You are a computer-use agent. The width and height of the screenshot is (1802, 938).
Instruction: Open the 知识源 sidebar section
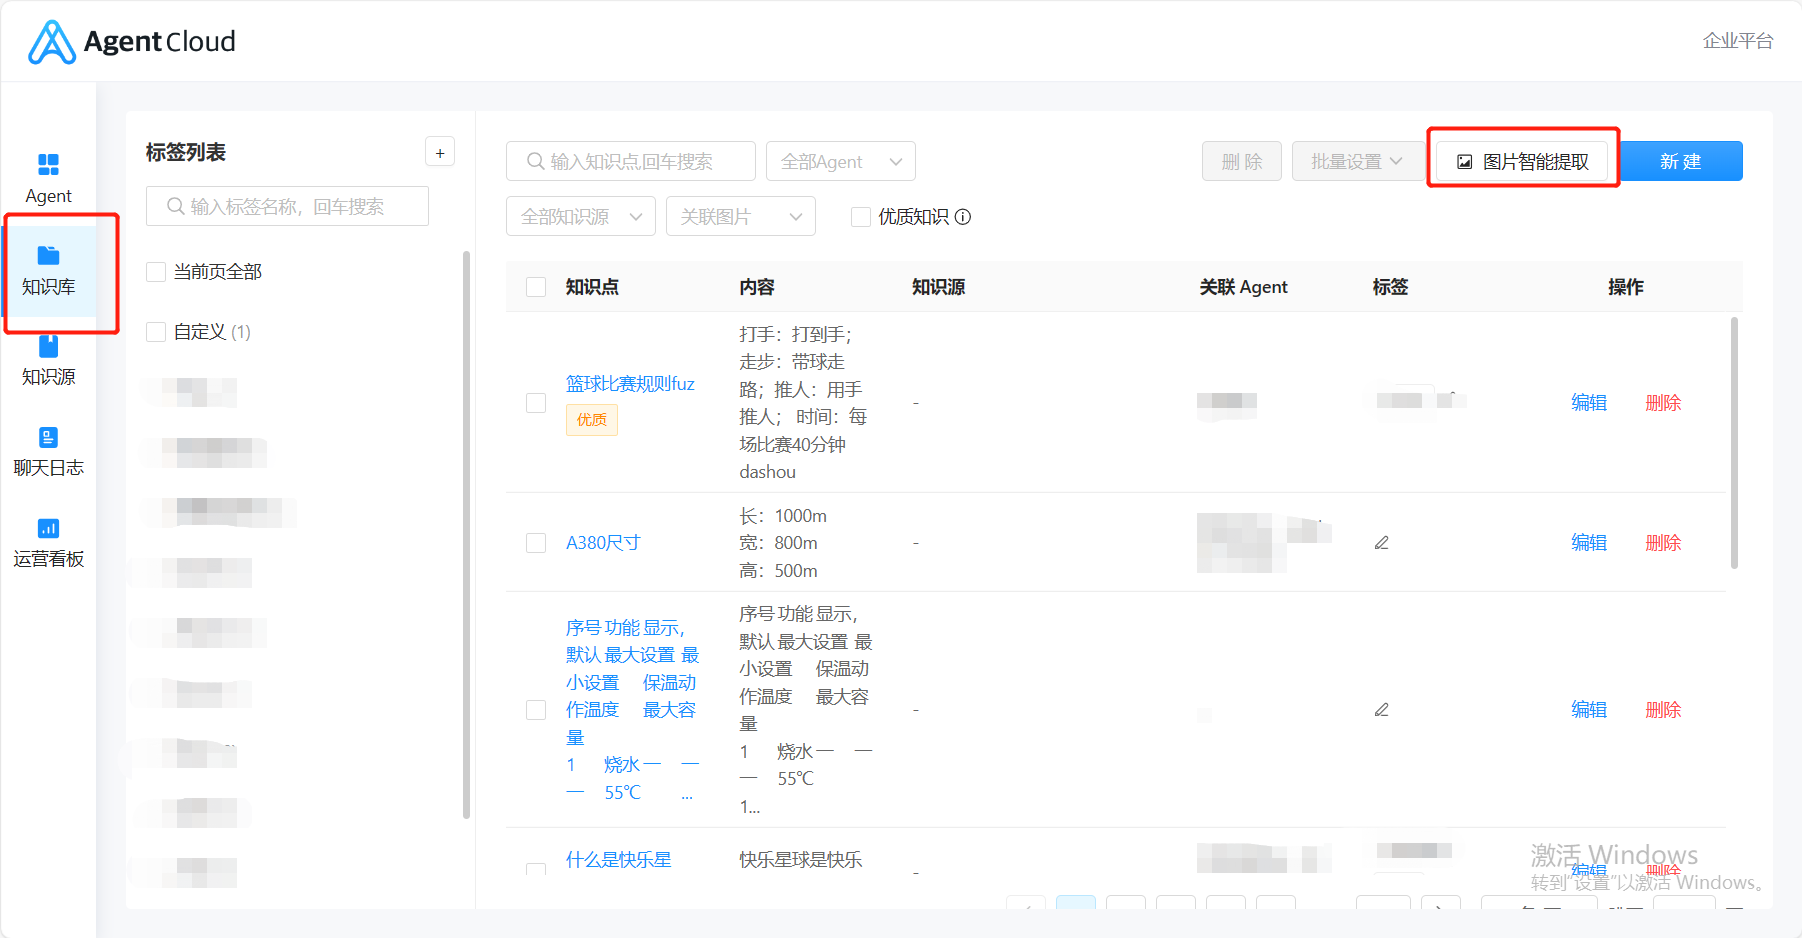48,361
